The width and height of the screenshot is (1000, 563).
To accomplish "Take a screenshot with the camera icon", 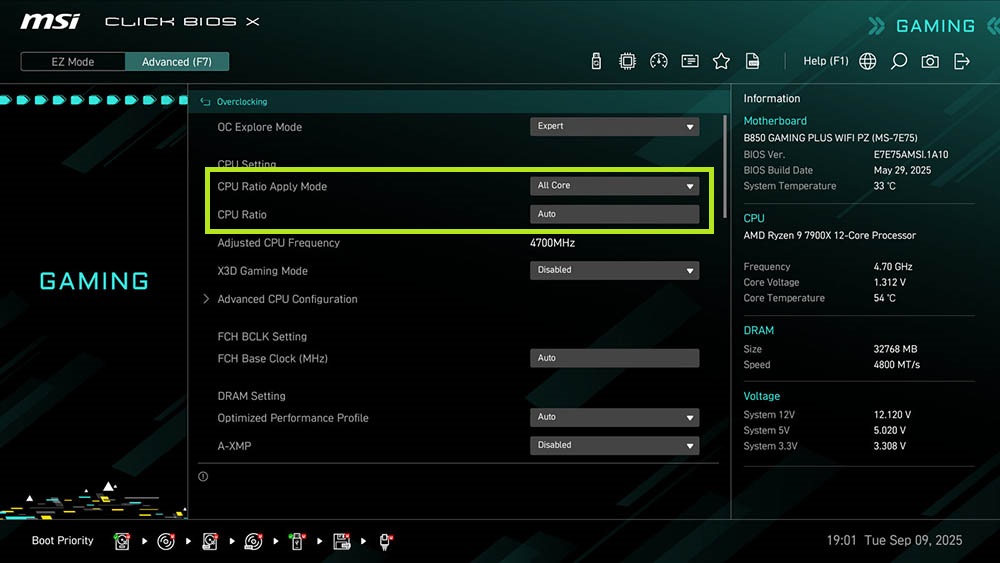I will click(x=930, y=61).
